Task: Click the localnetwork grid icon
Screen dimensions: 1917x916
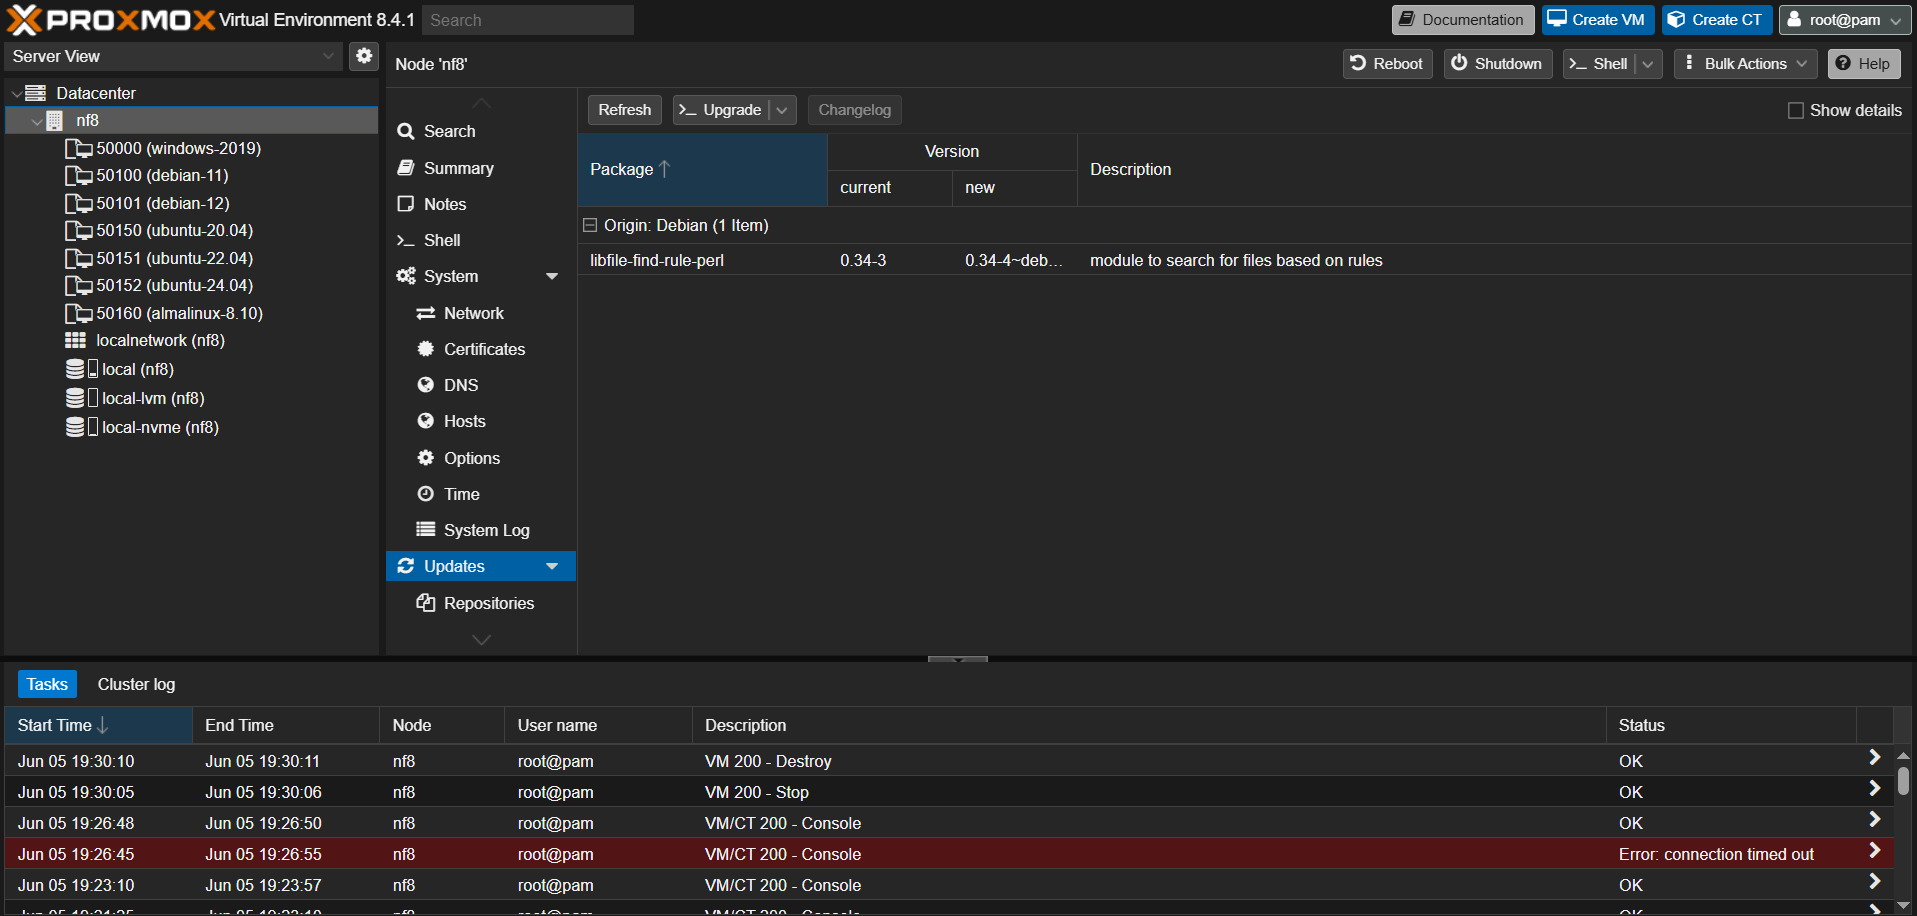Action: (76, 341)
